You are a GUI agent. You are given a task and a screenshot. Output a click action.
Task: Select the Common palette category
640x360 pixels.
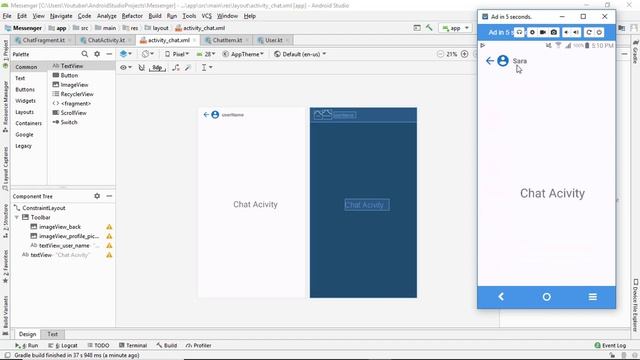pyautogui.click(x=26, y=67)
